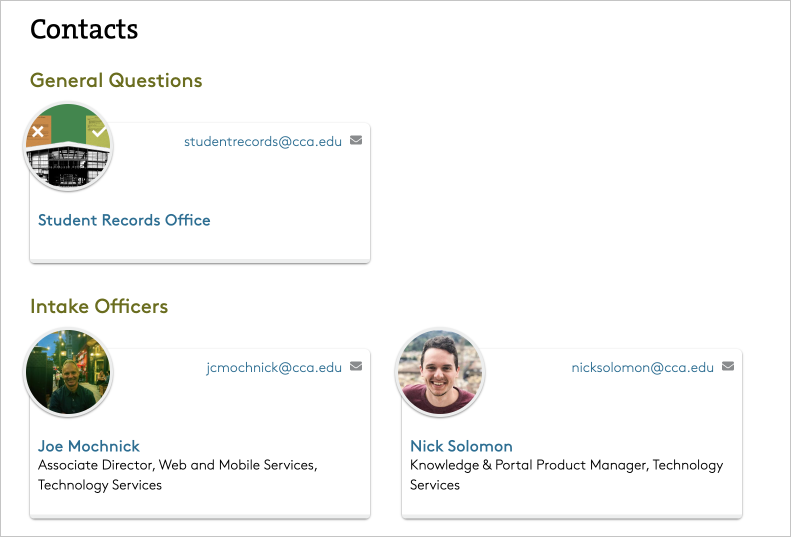Screen dimensions: 791x537
Task: Open Nick Solomon's name link
Action: pos(461,446)
